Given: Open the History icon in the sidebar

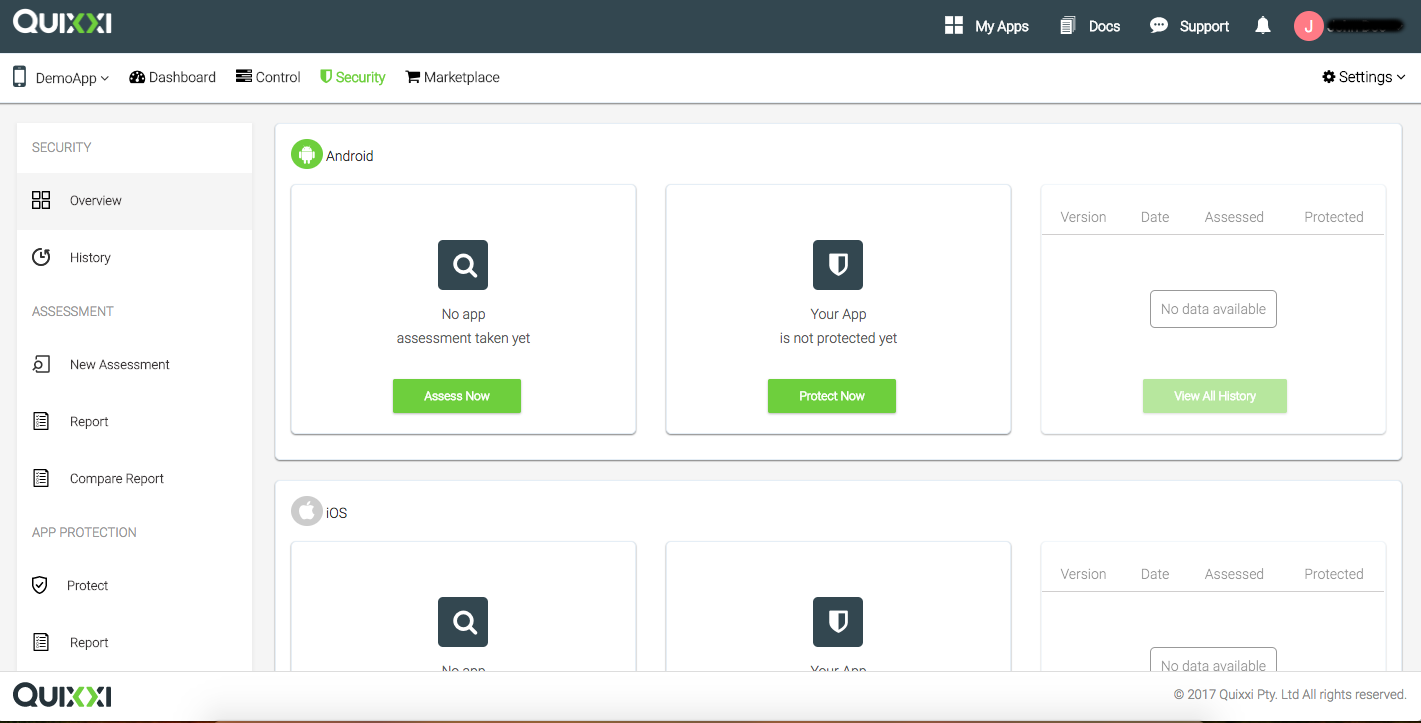Looking at the screenshot, I should (41, 257).
